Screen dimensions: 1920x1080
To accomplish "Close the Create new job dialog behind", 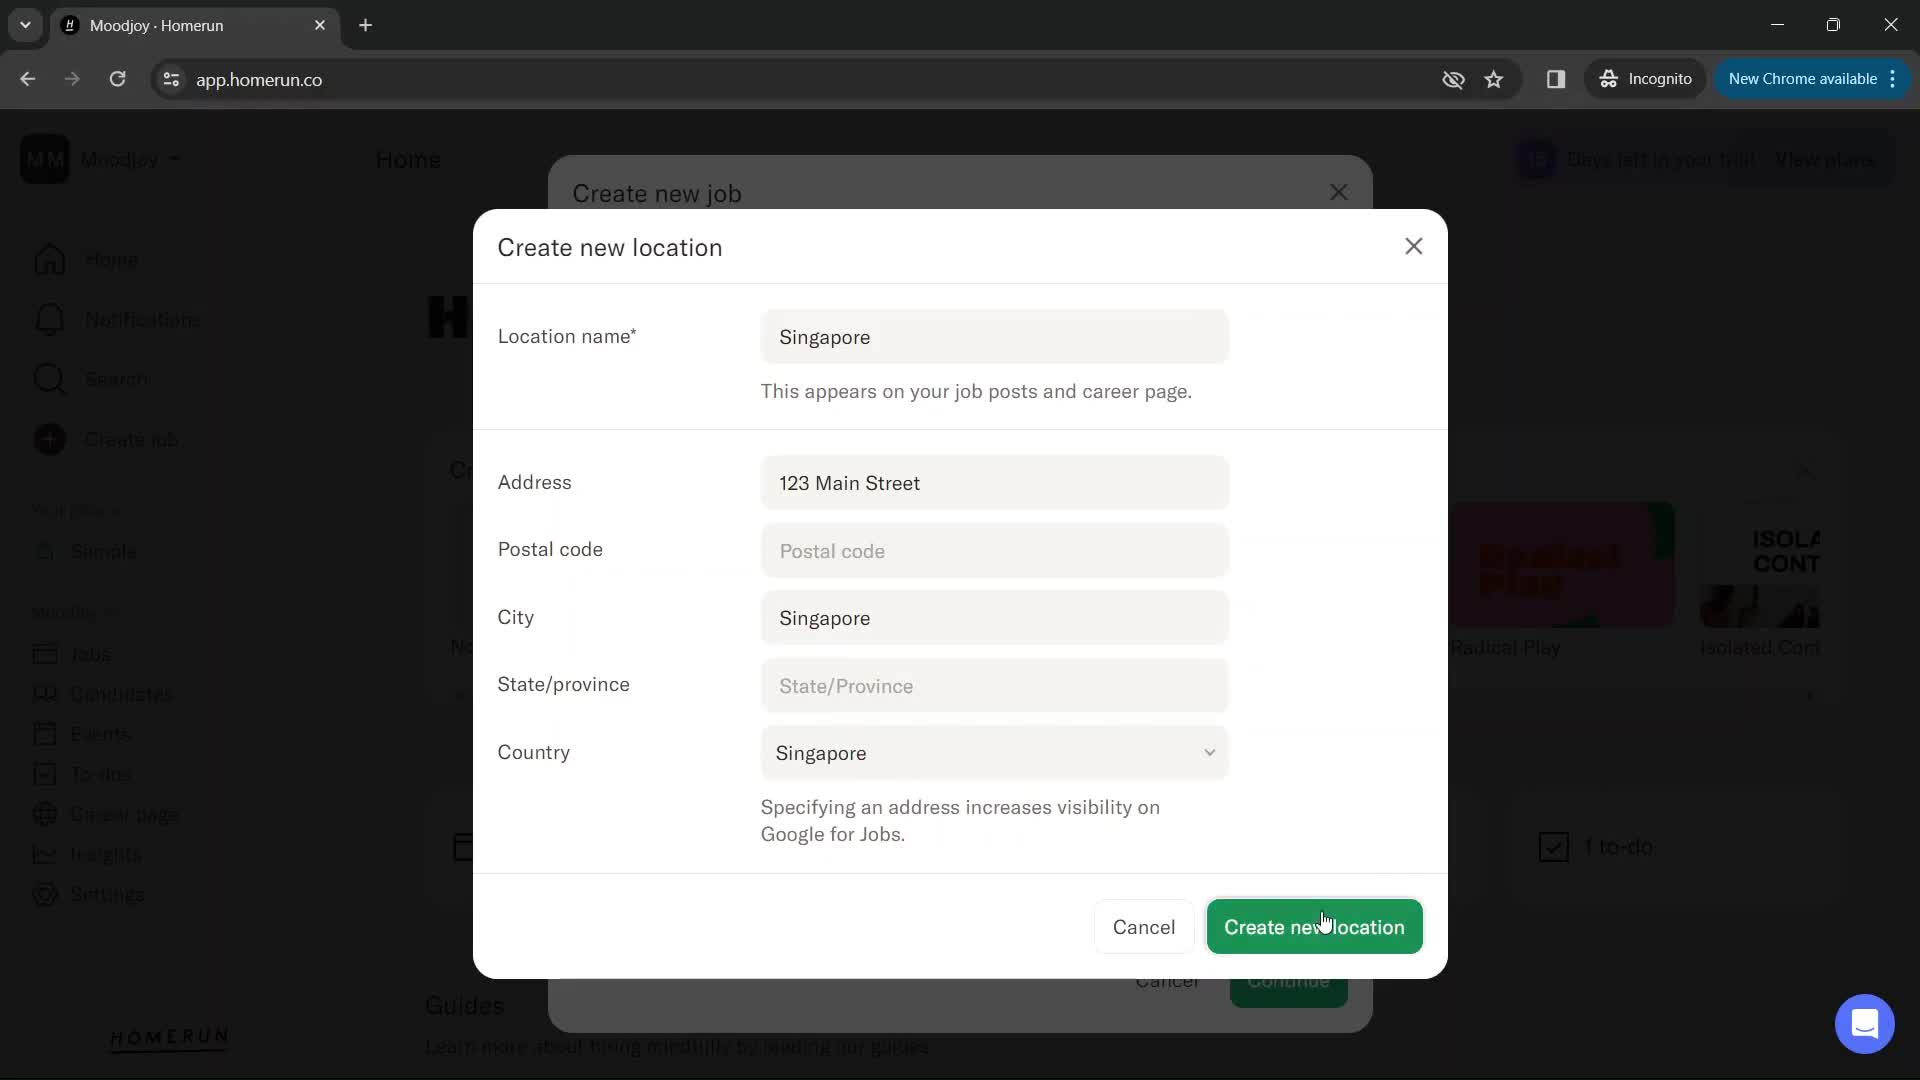I will pyautogui.click(x=1338, y=192).
